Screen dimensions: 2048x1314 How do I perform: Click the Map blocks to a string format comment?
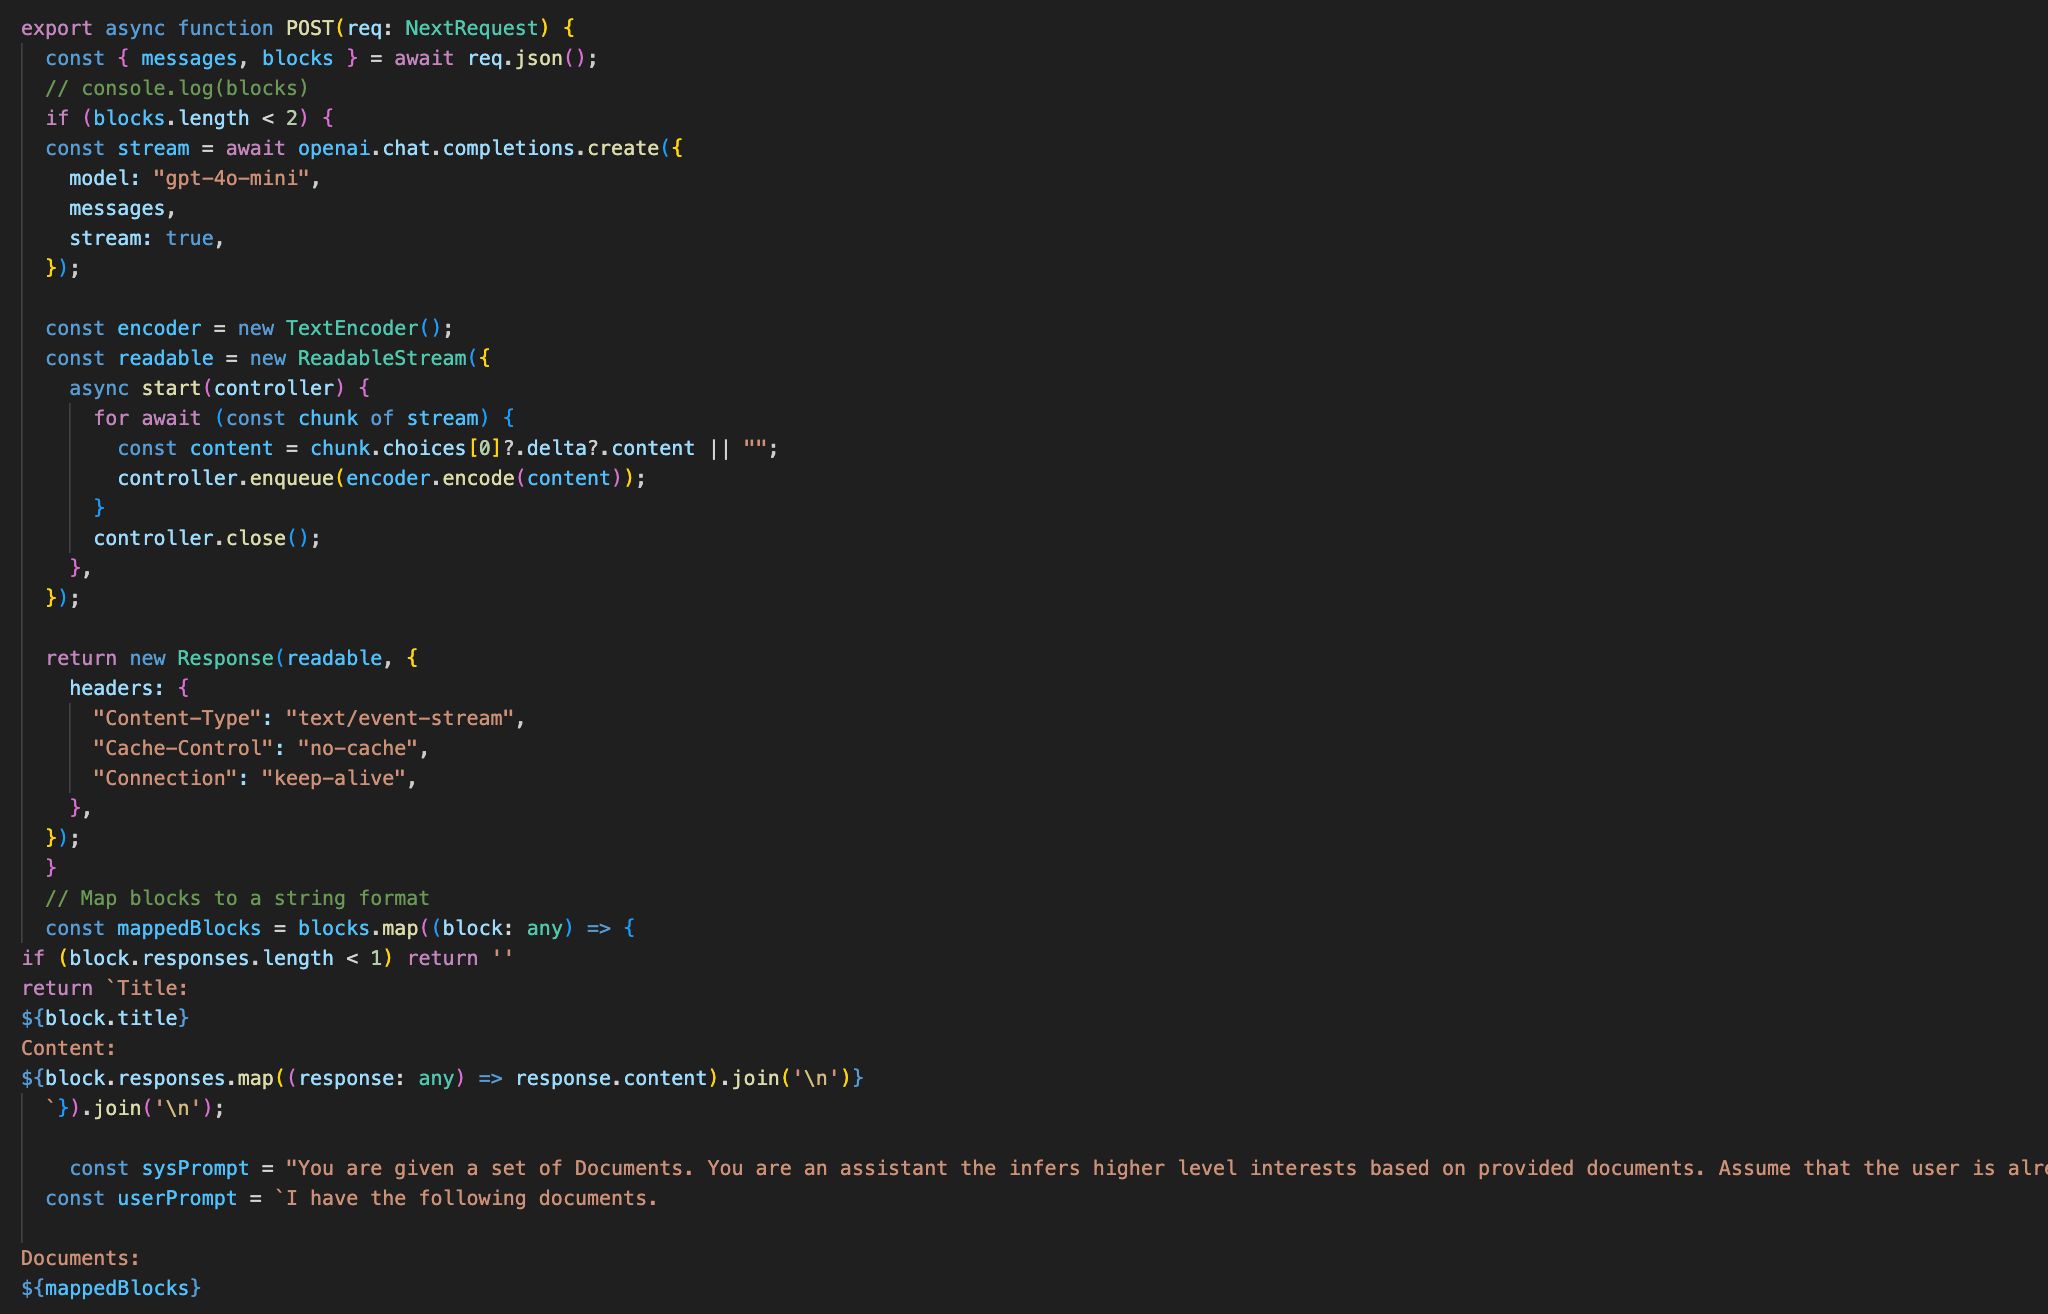(x=237, y=898)
